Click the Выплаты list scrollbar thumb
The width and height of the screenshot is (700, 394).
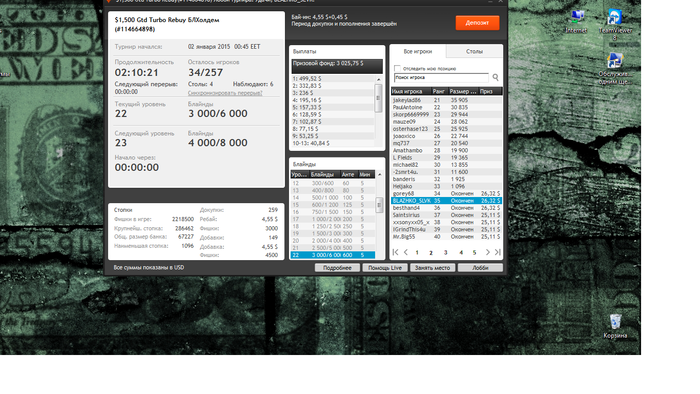(378, 98)
